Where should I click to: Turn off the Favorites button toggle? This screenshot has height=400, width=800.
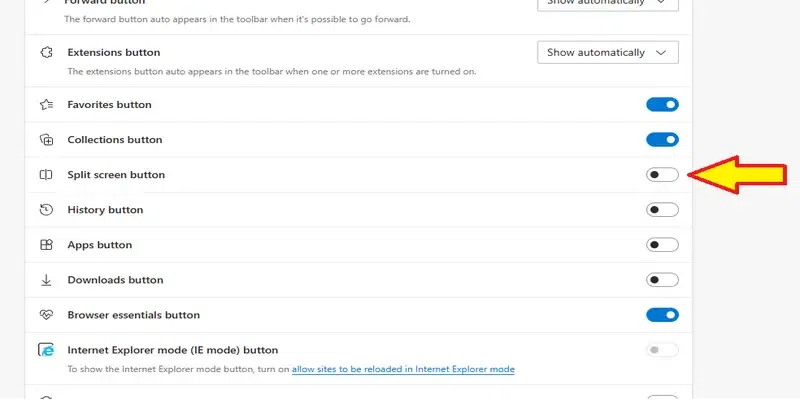(662, 104)
